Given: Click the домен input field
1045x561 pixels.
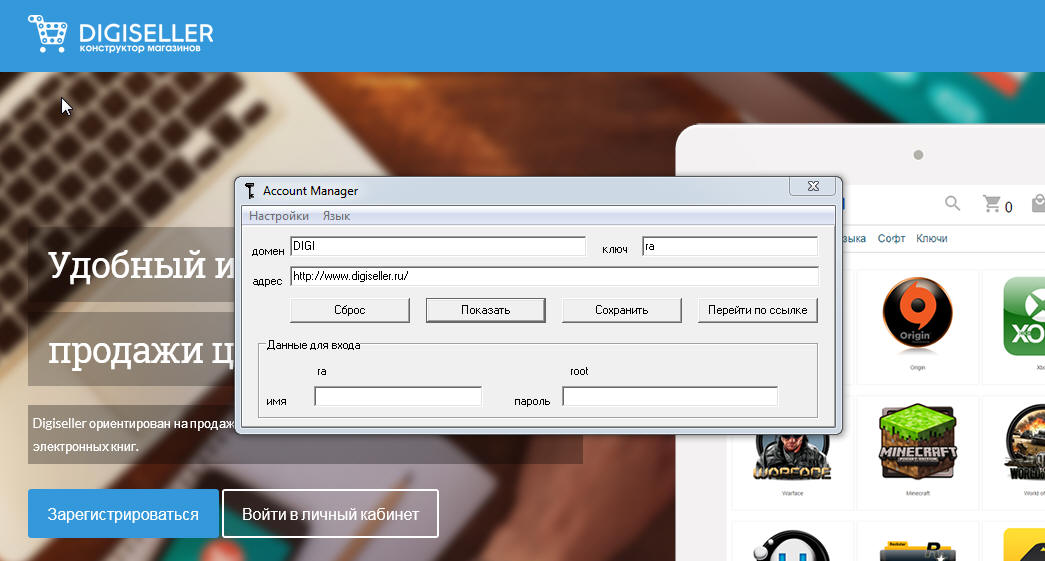Looking at the screenshot, I should tap(437, 246).
